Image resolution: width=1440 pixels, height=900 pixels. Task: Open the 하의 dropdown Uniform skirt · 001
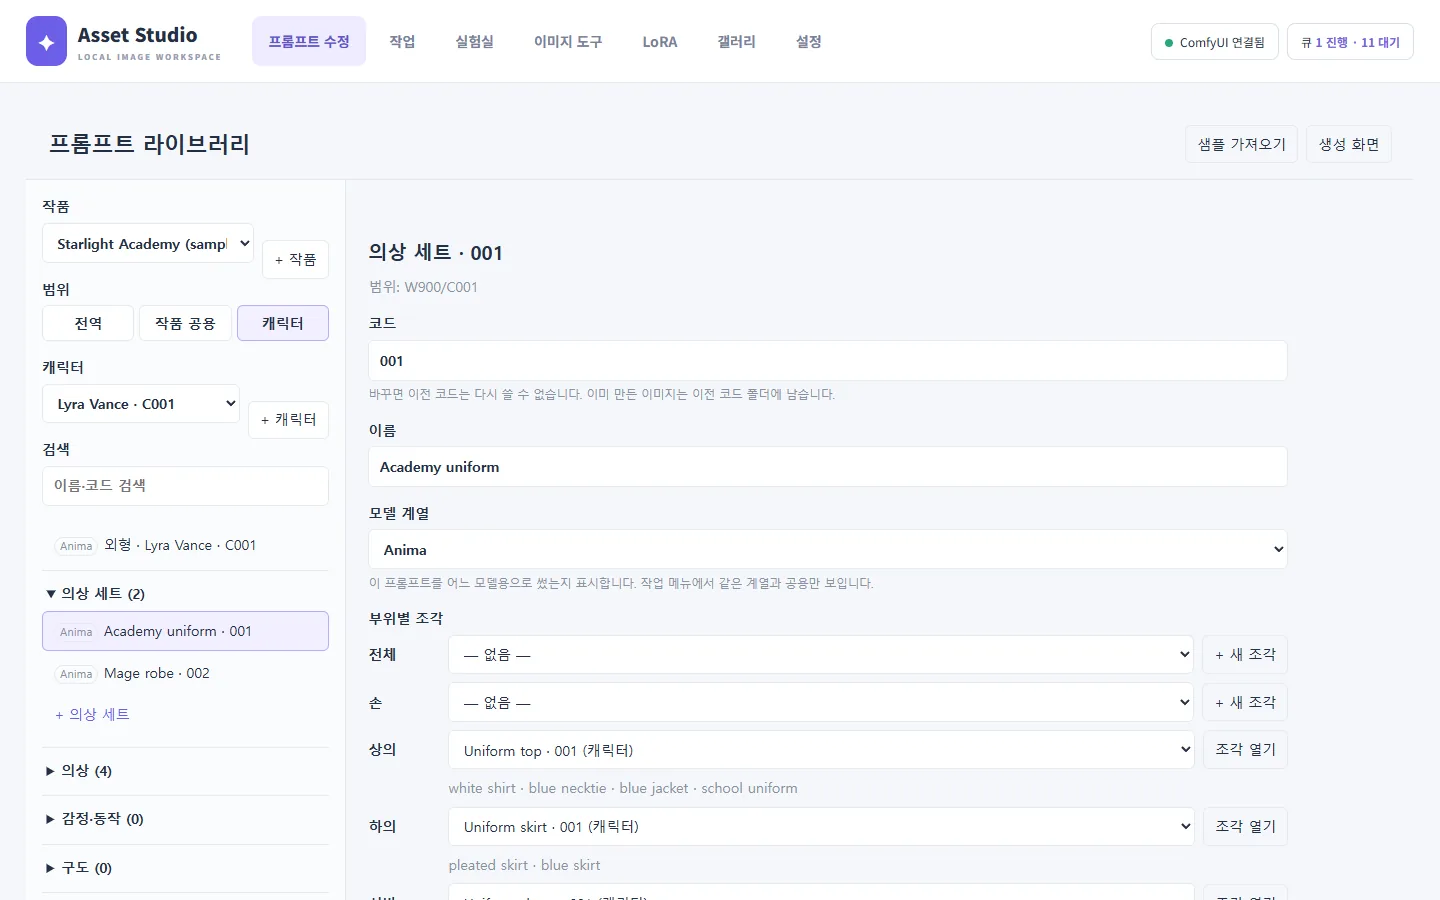click(821, 827)
